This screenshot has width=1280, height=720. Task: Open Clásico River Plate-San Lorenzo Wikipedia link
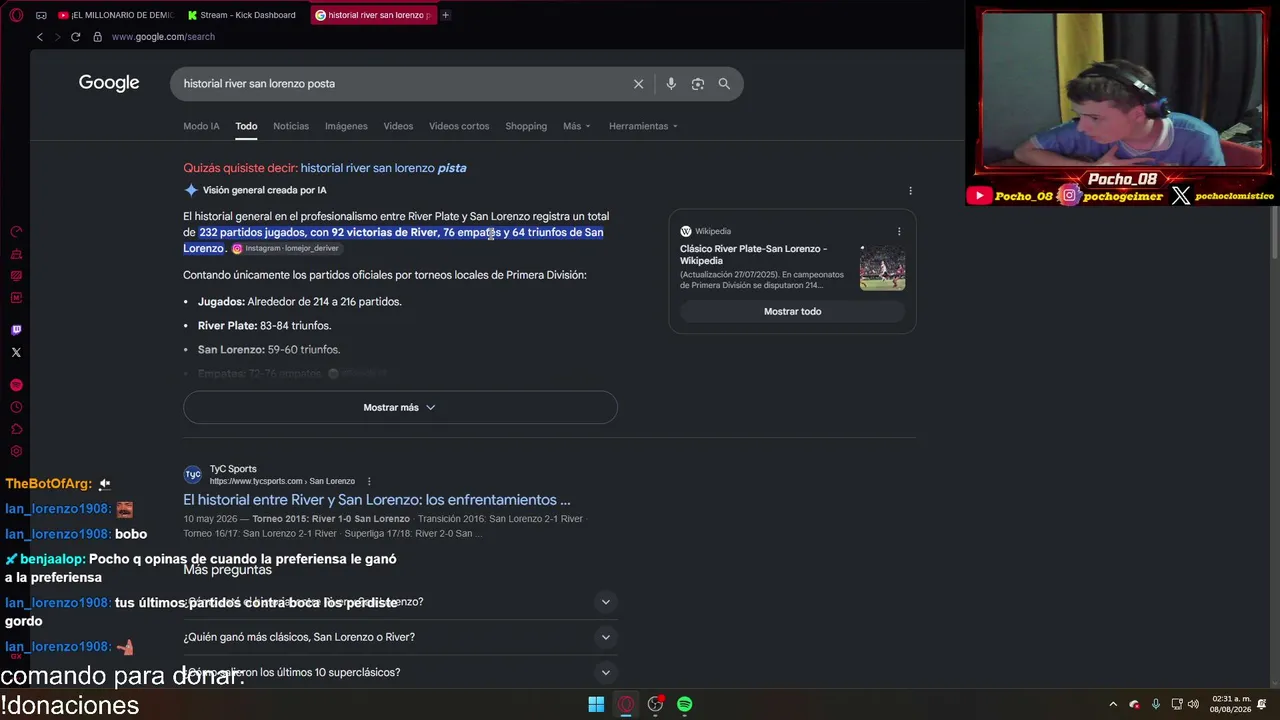coord(753,255)
